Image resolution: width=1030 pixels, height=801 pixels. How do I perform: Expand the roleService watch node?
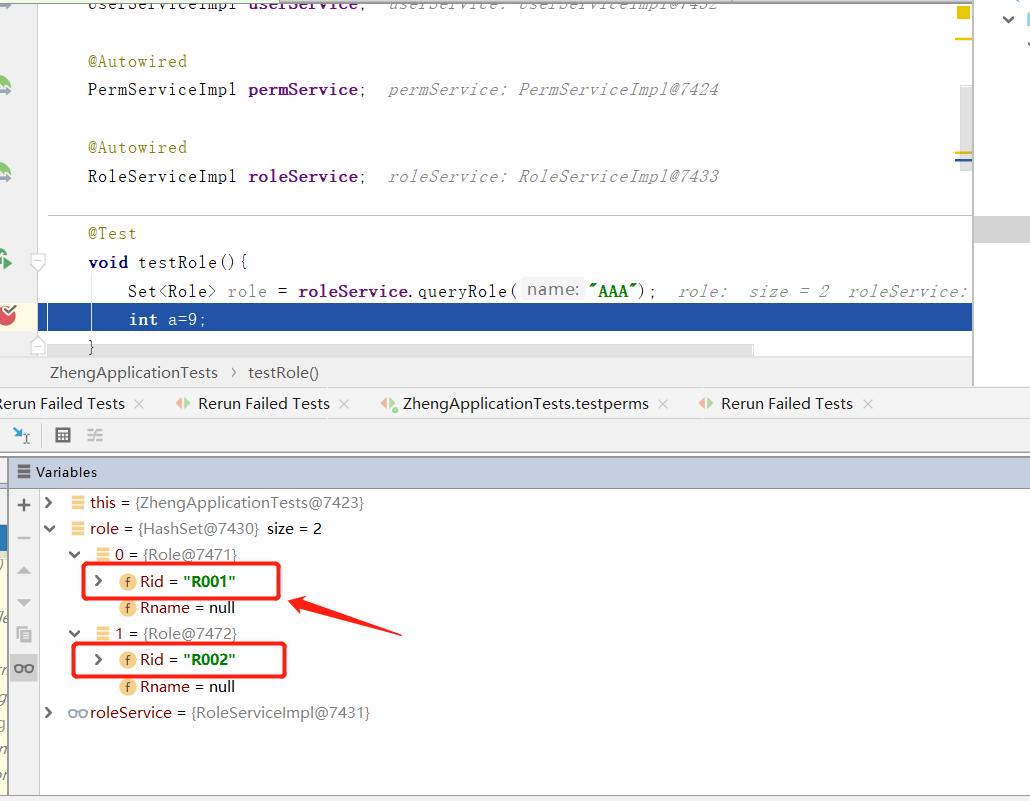49,712
